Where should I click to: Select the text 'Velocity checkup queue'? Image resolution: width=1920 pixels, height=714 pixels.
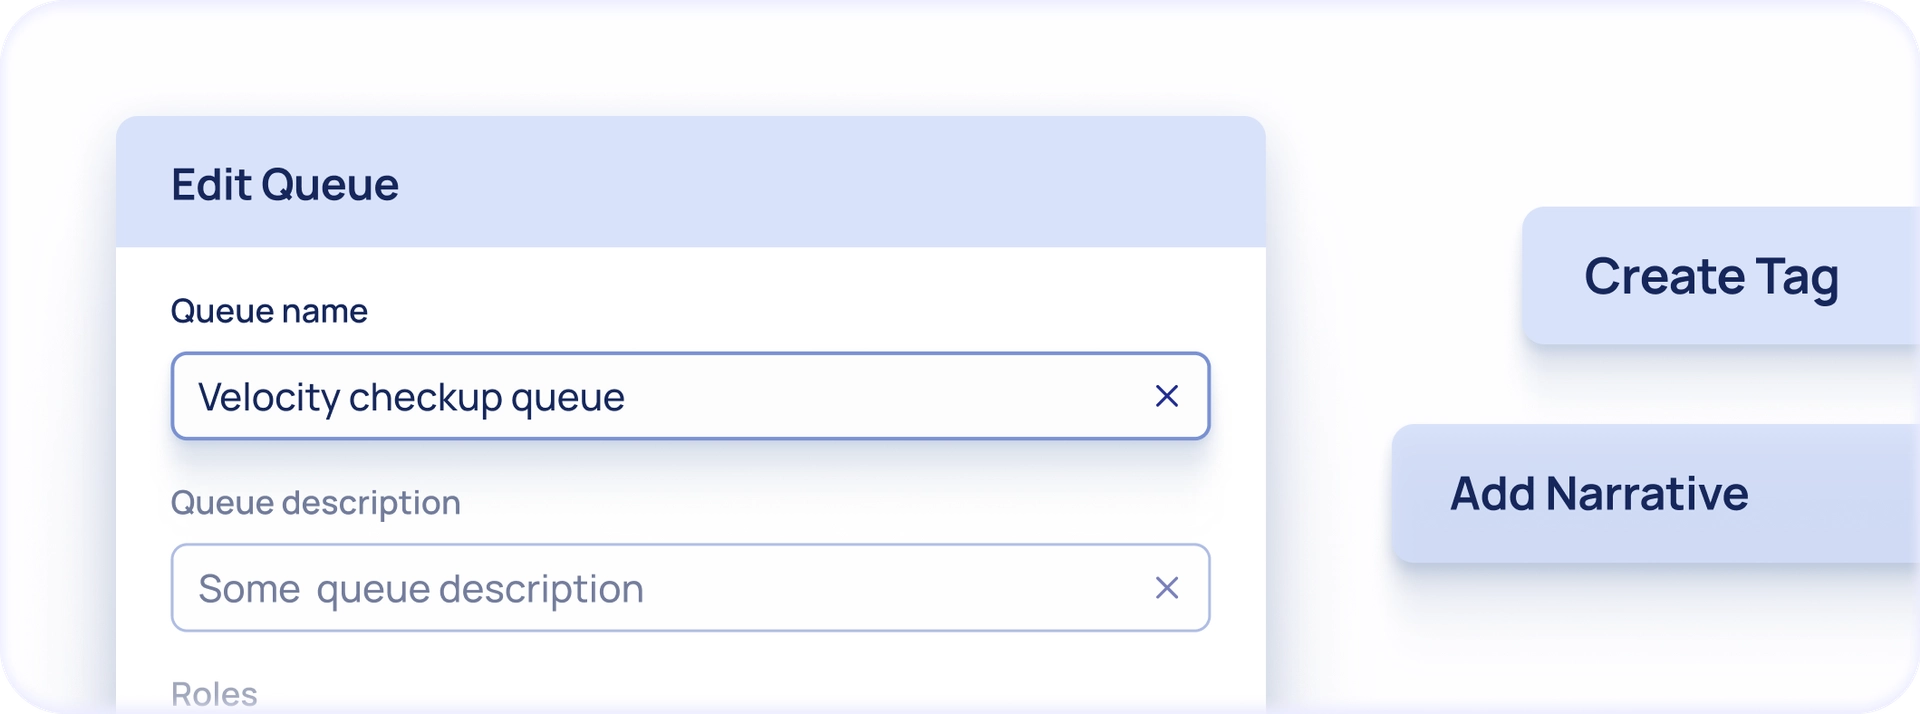411,396
